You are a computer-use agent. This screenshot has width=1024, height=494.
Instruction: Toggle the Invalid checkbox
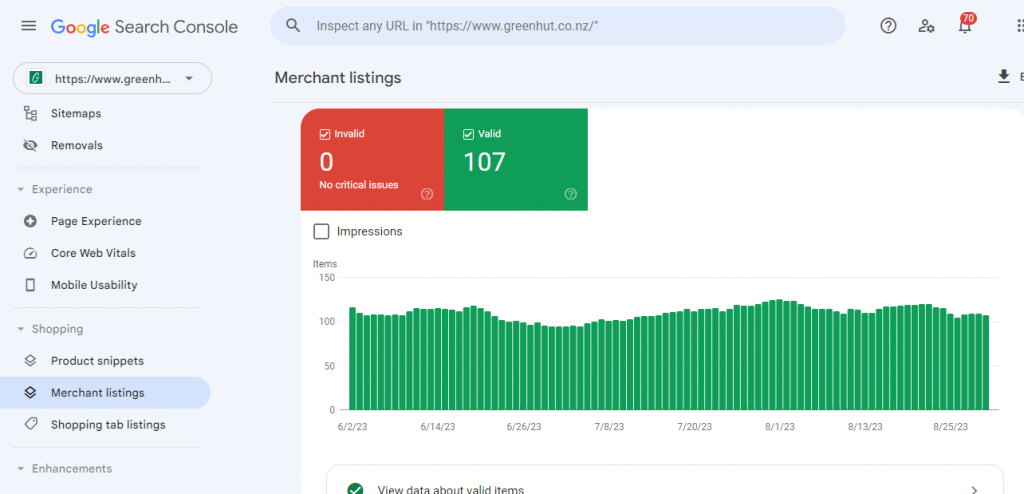tap(325, 134)
